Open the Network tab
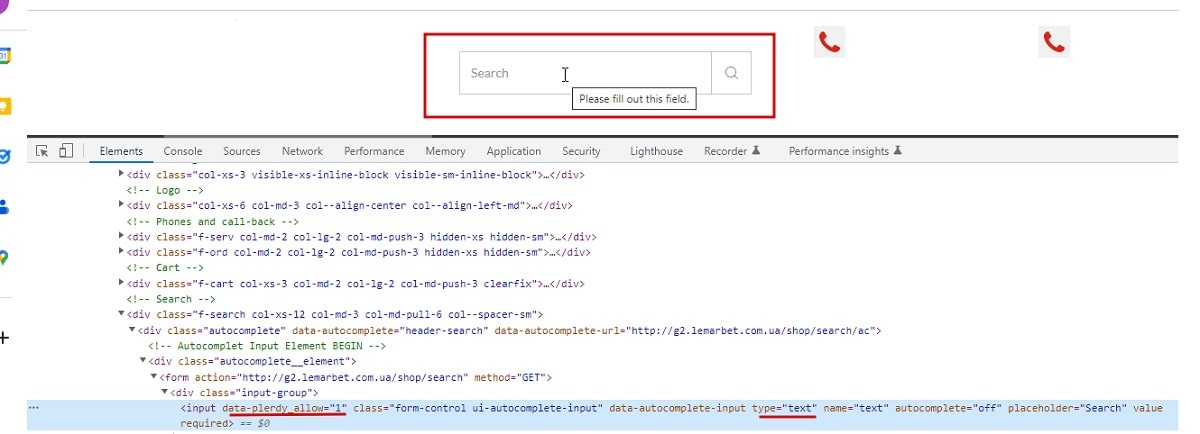Screen dimensions: 1200x434 click(302, 152)
